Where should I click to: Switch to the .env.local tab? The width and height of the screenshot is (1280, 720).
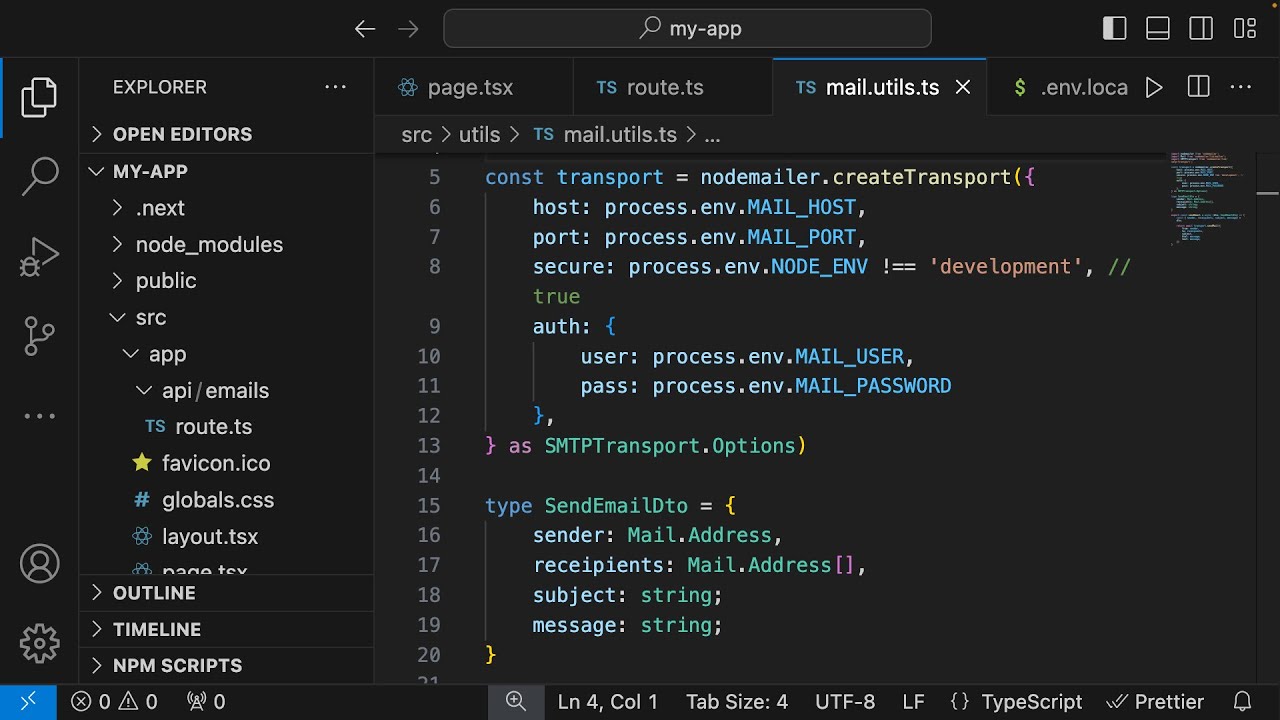[1068, 87]
